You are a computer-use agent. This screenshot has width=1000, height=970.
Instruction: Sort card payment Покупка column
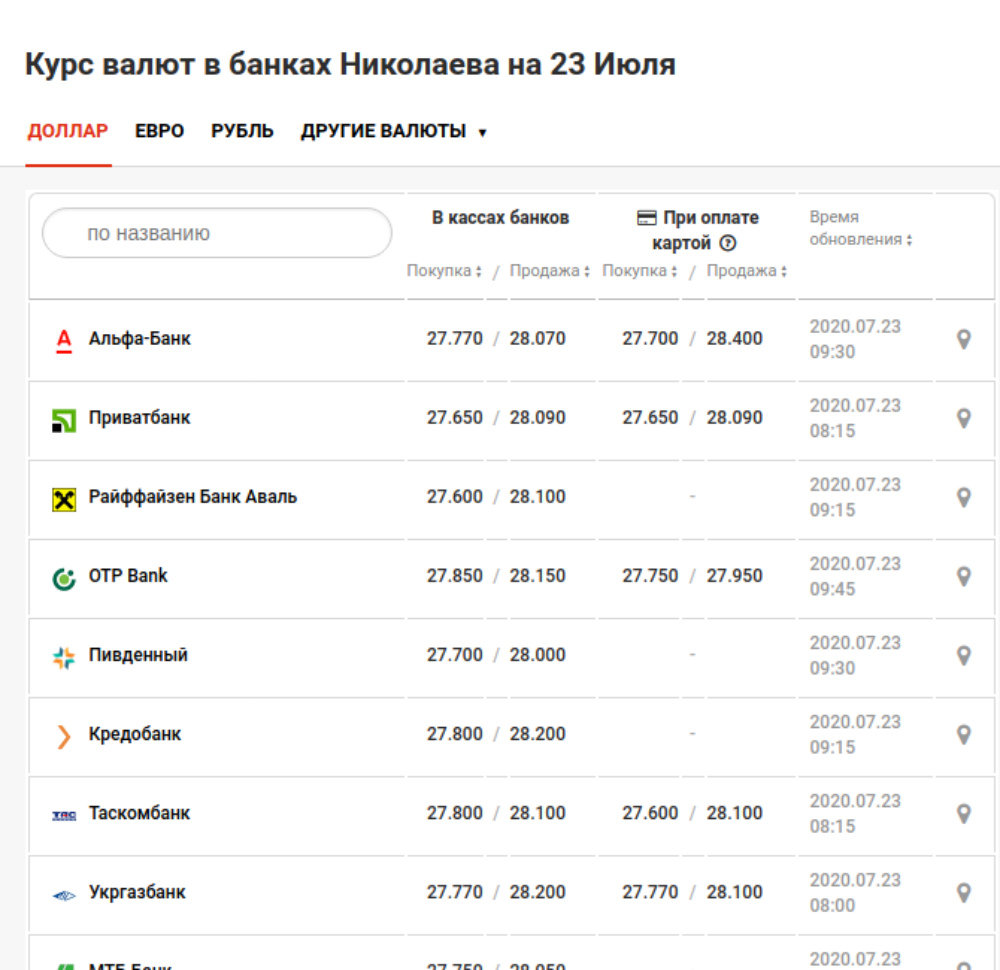point(640,272)
